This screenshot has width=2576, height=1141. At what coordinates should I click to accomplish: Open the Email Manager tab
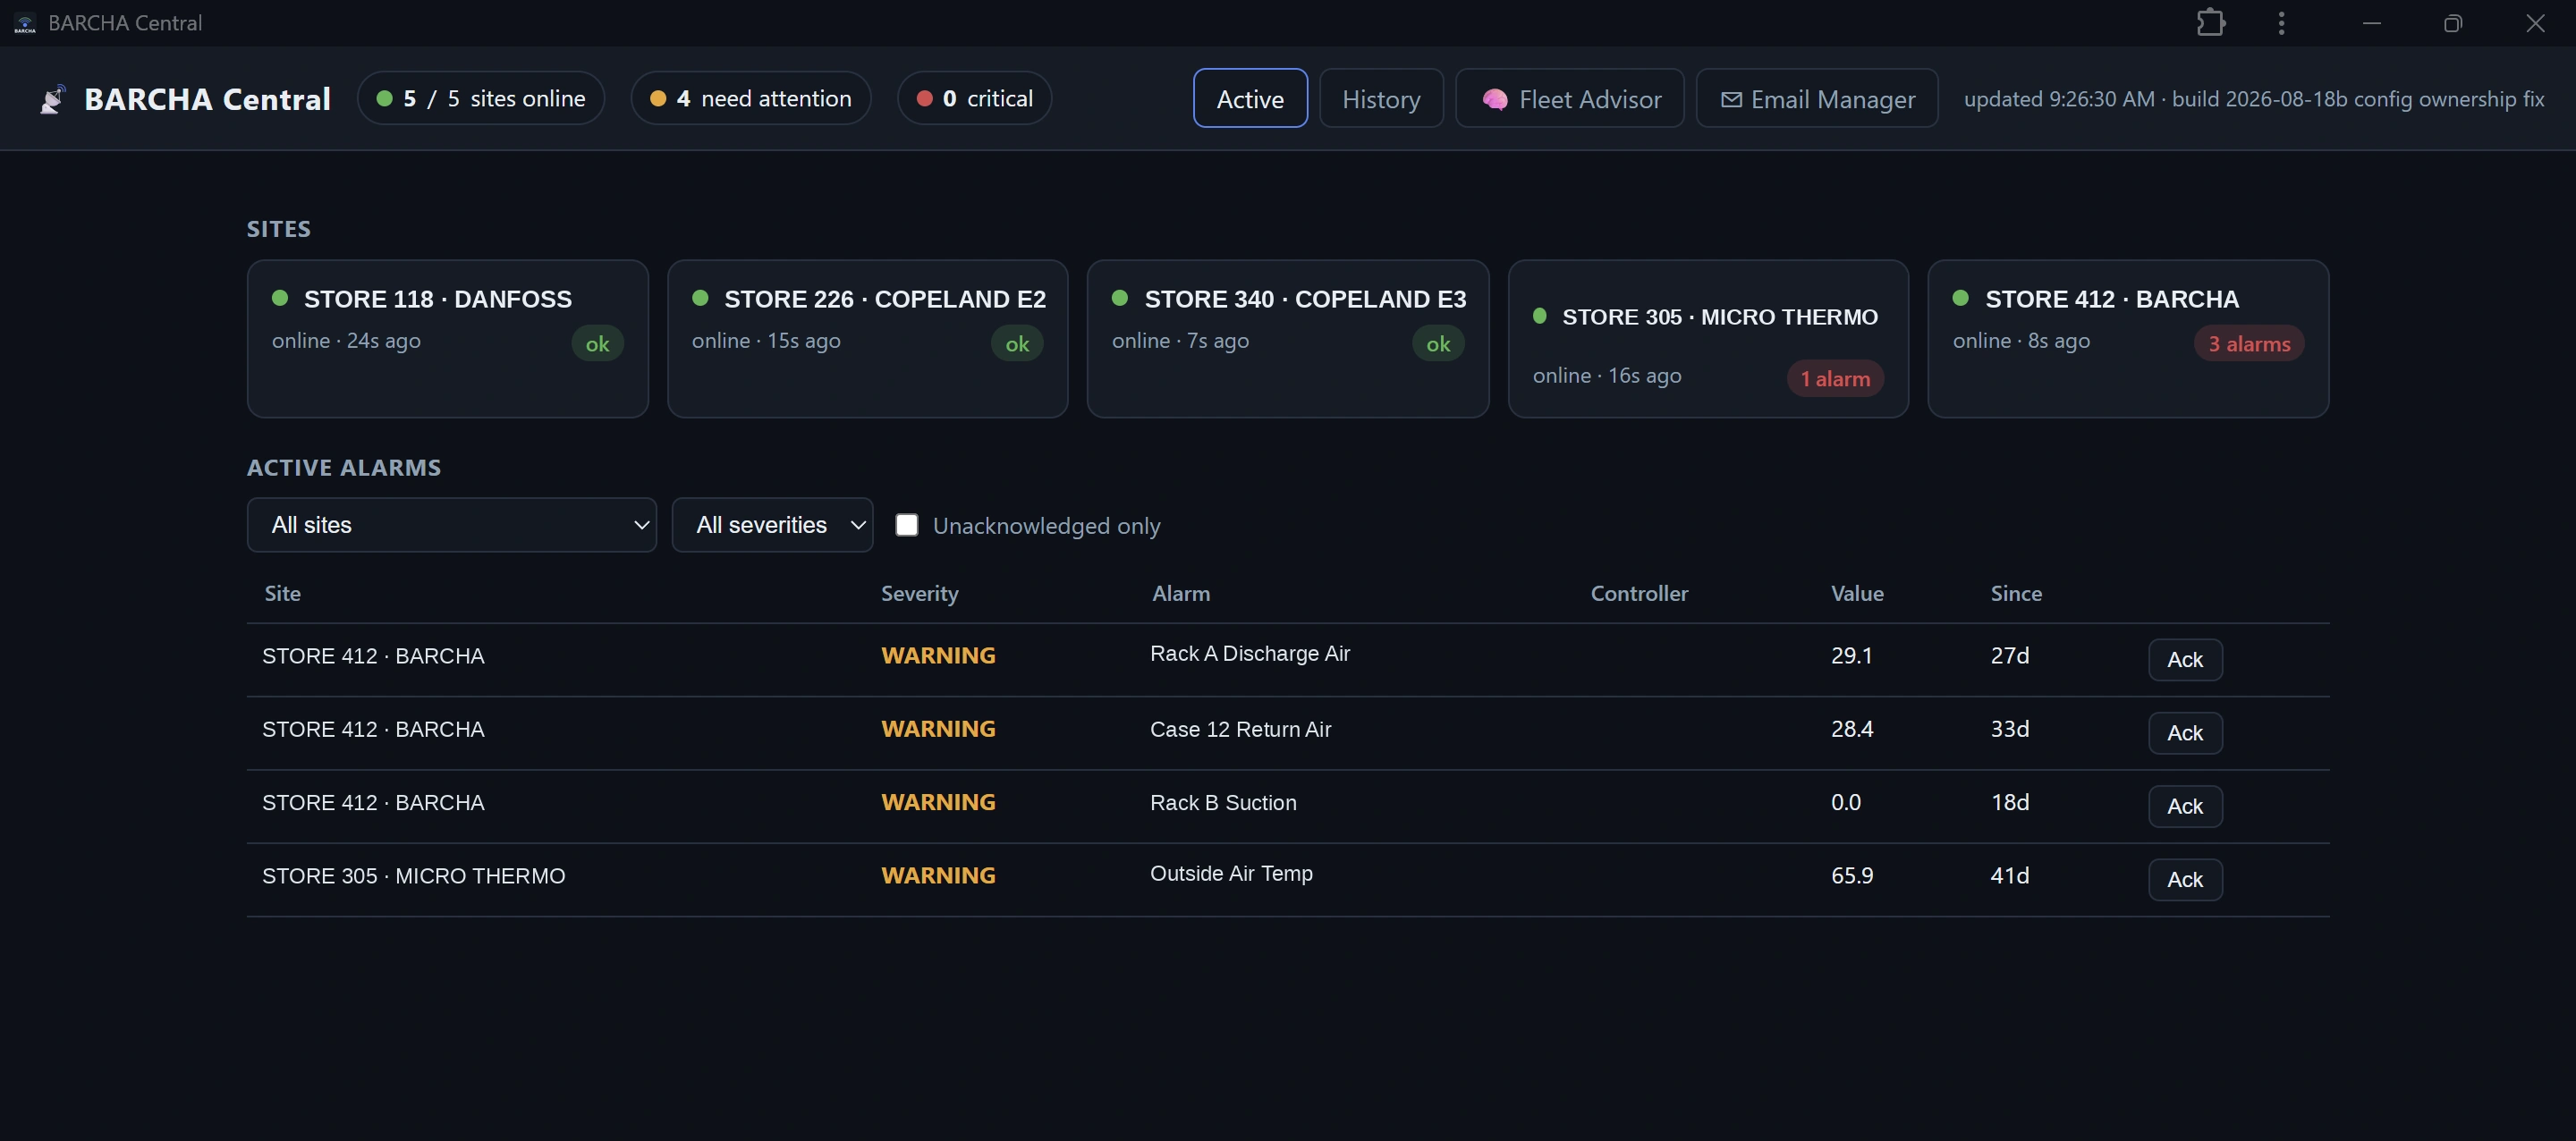pyautogui.click(x=1817, y=98)
